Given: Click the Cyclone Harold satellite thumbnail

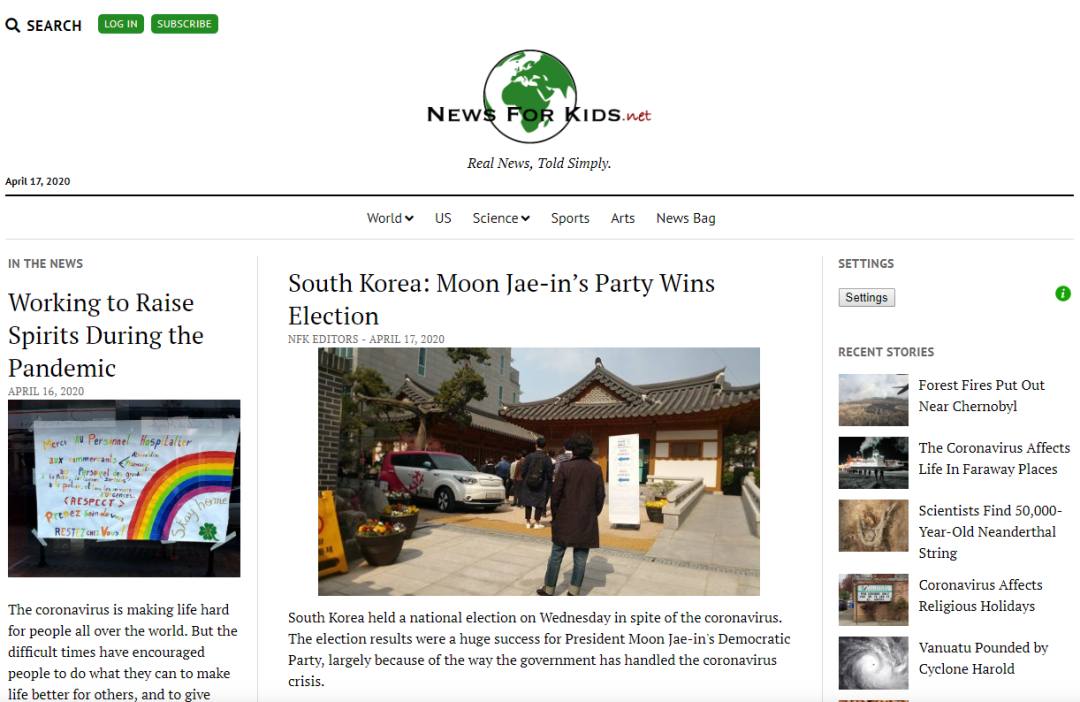Looking at the screenshot, I should (873, 663).
